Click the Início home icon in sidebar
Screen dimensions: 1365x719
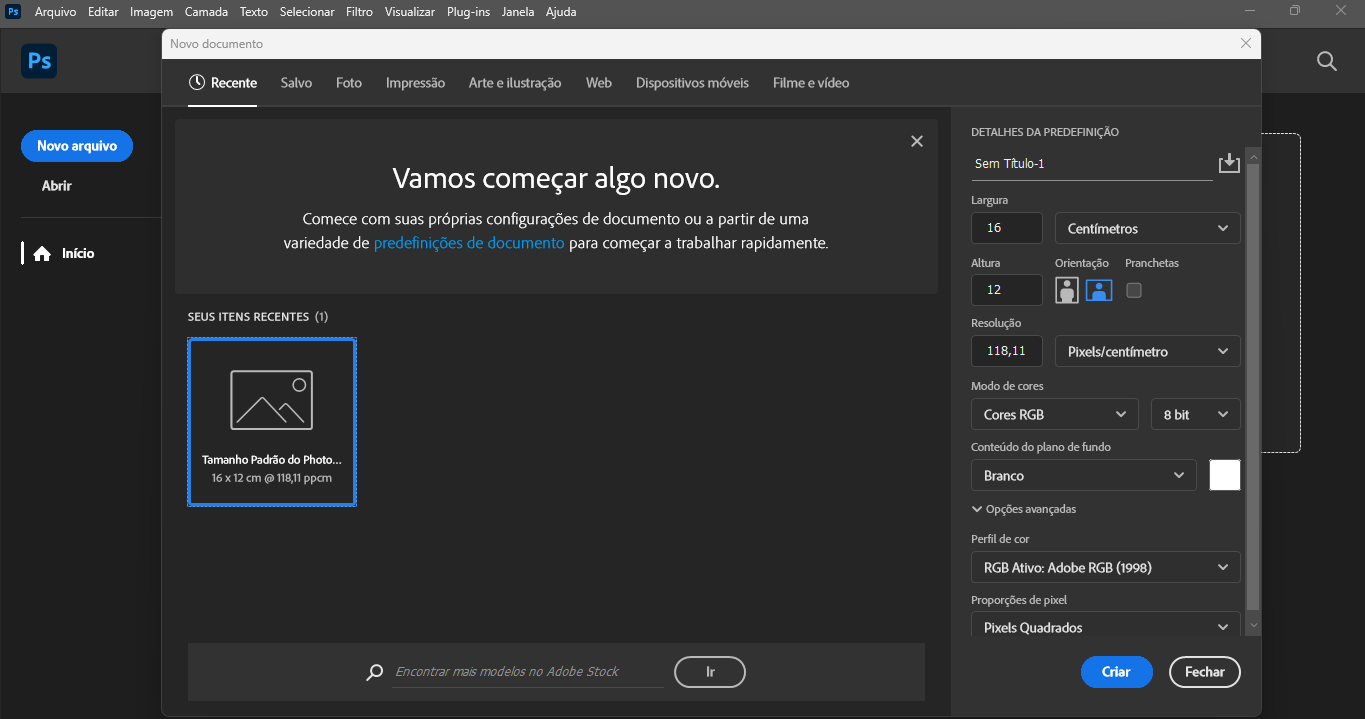(42, 254)
